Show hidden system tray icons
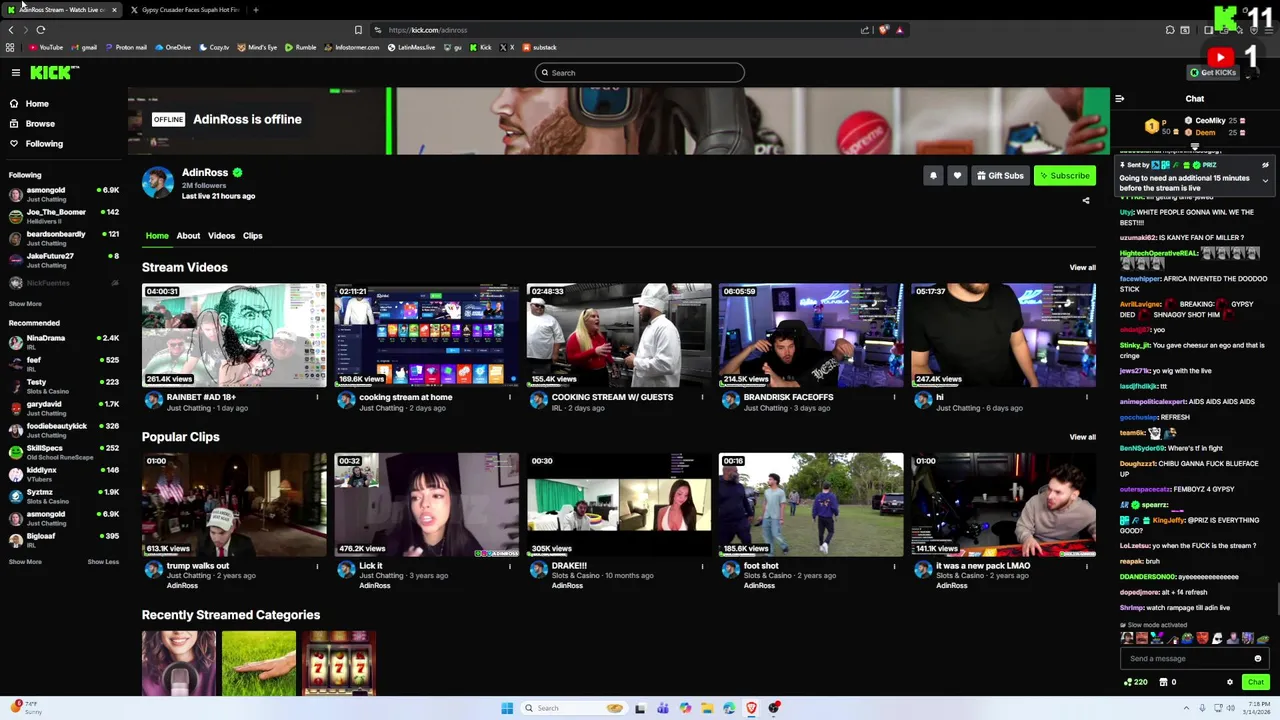The image size is (1280, 720). [1187, 709]
